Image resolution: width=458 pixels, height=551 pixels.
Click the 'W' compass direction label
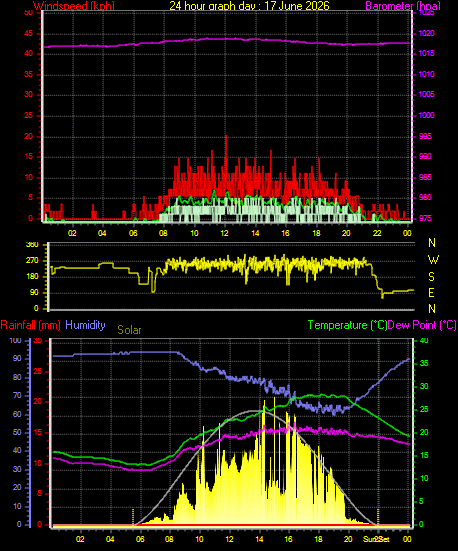[433, 260]
